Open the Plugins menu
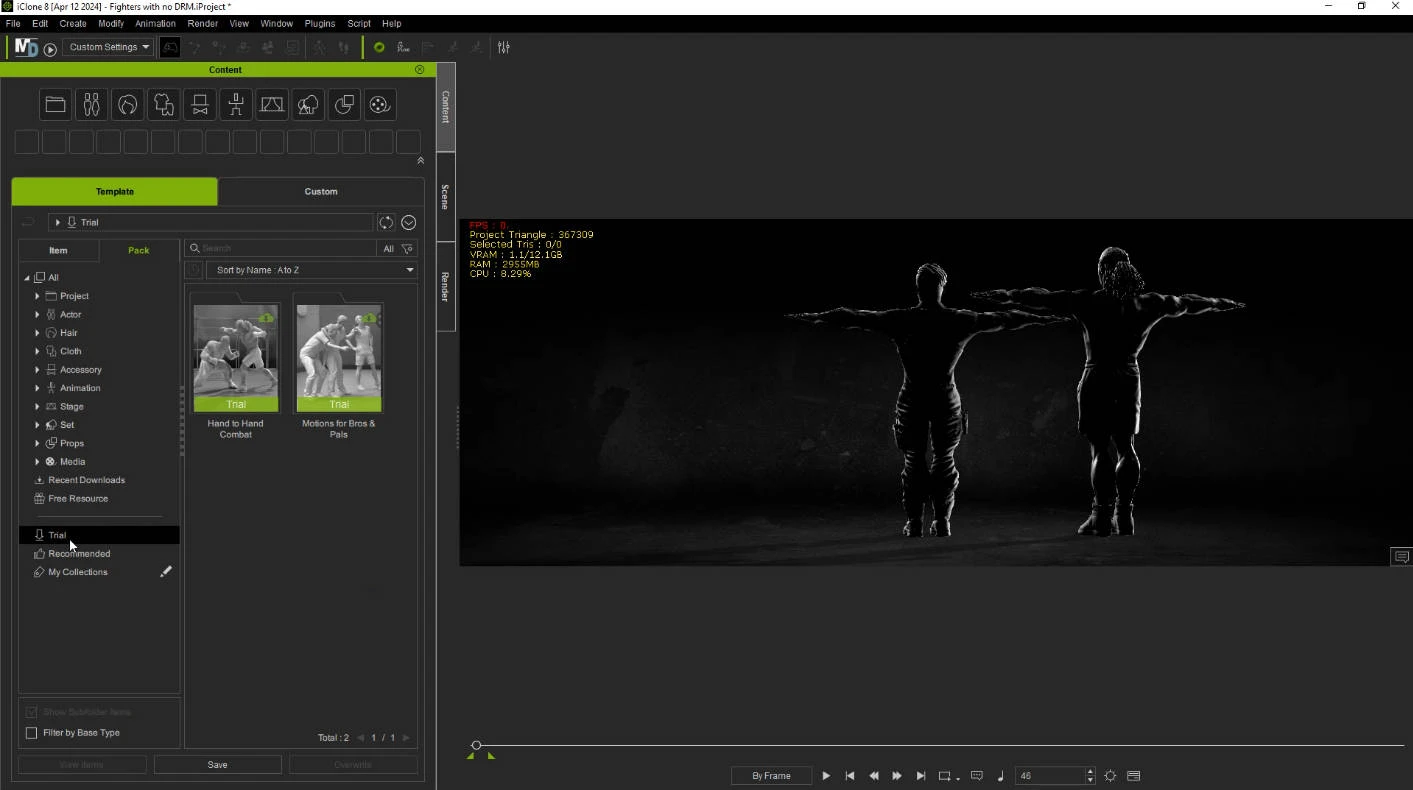 click(320, 23)
